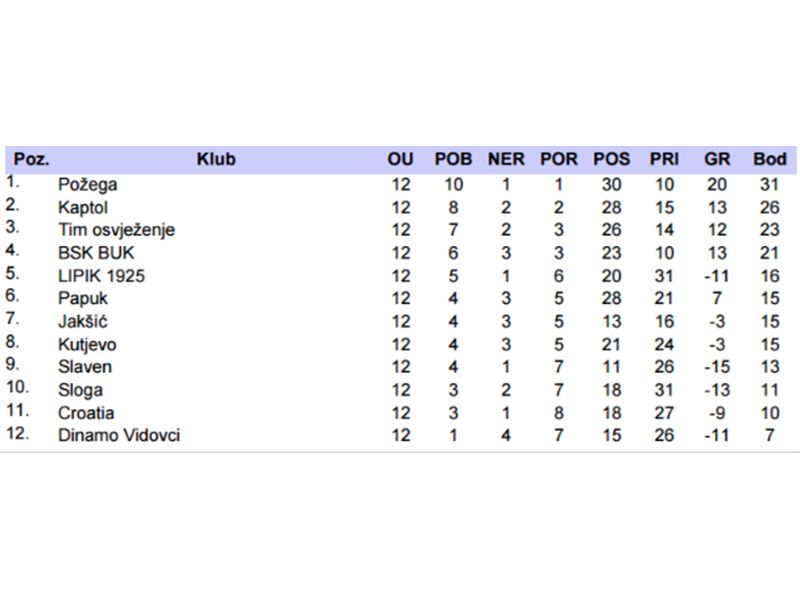The image size is (800, 600).
Task: Select the OU column header
Action: (400, 159)
